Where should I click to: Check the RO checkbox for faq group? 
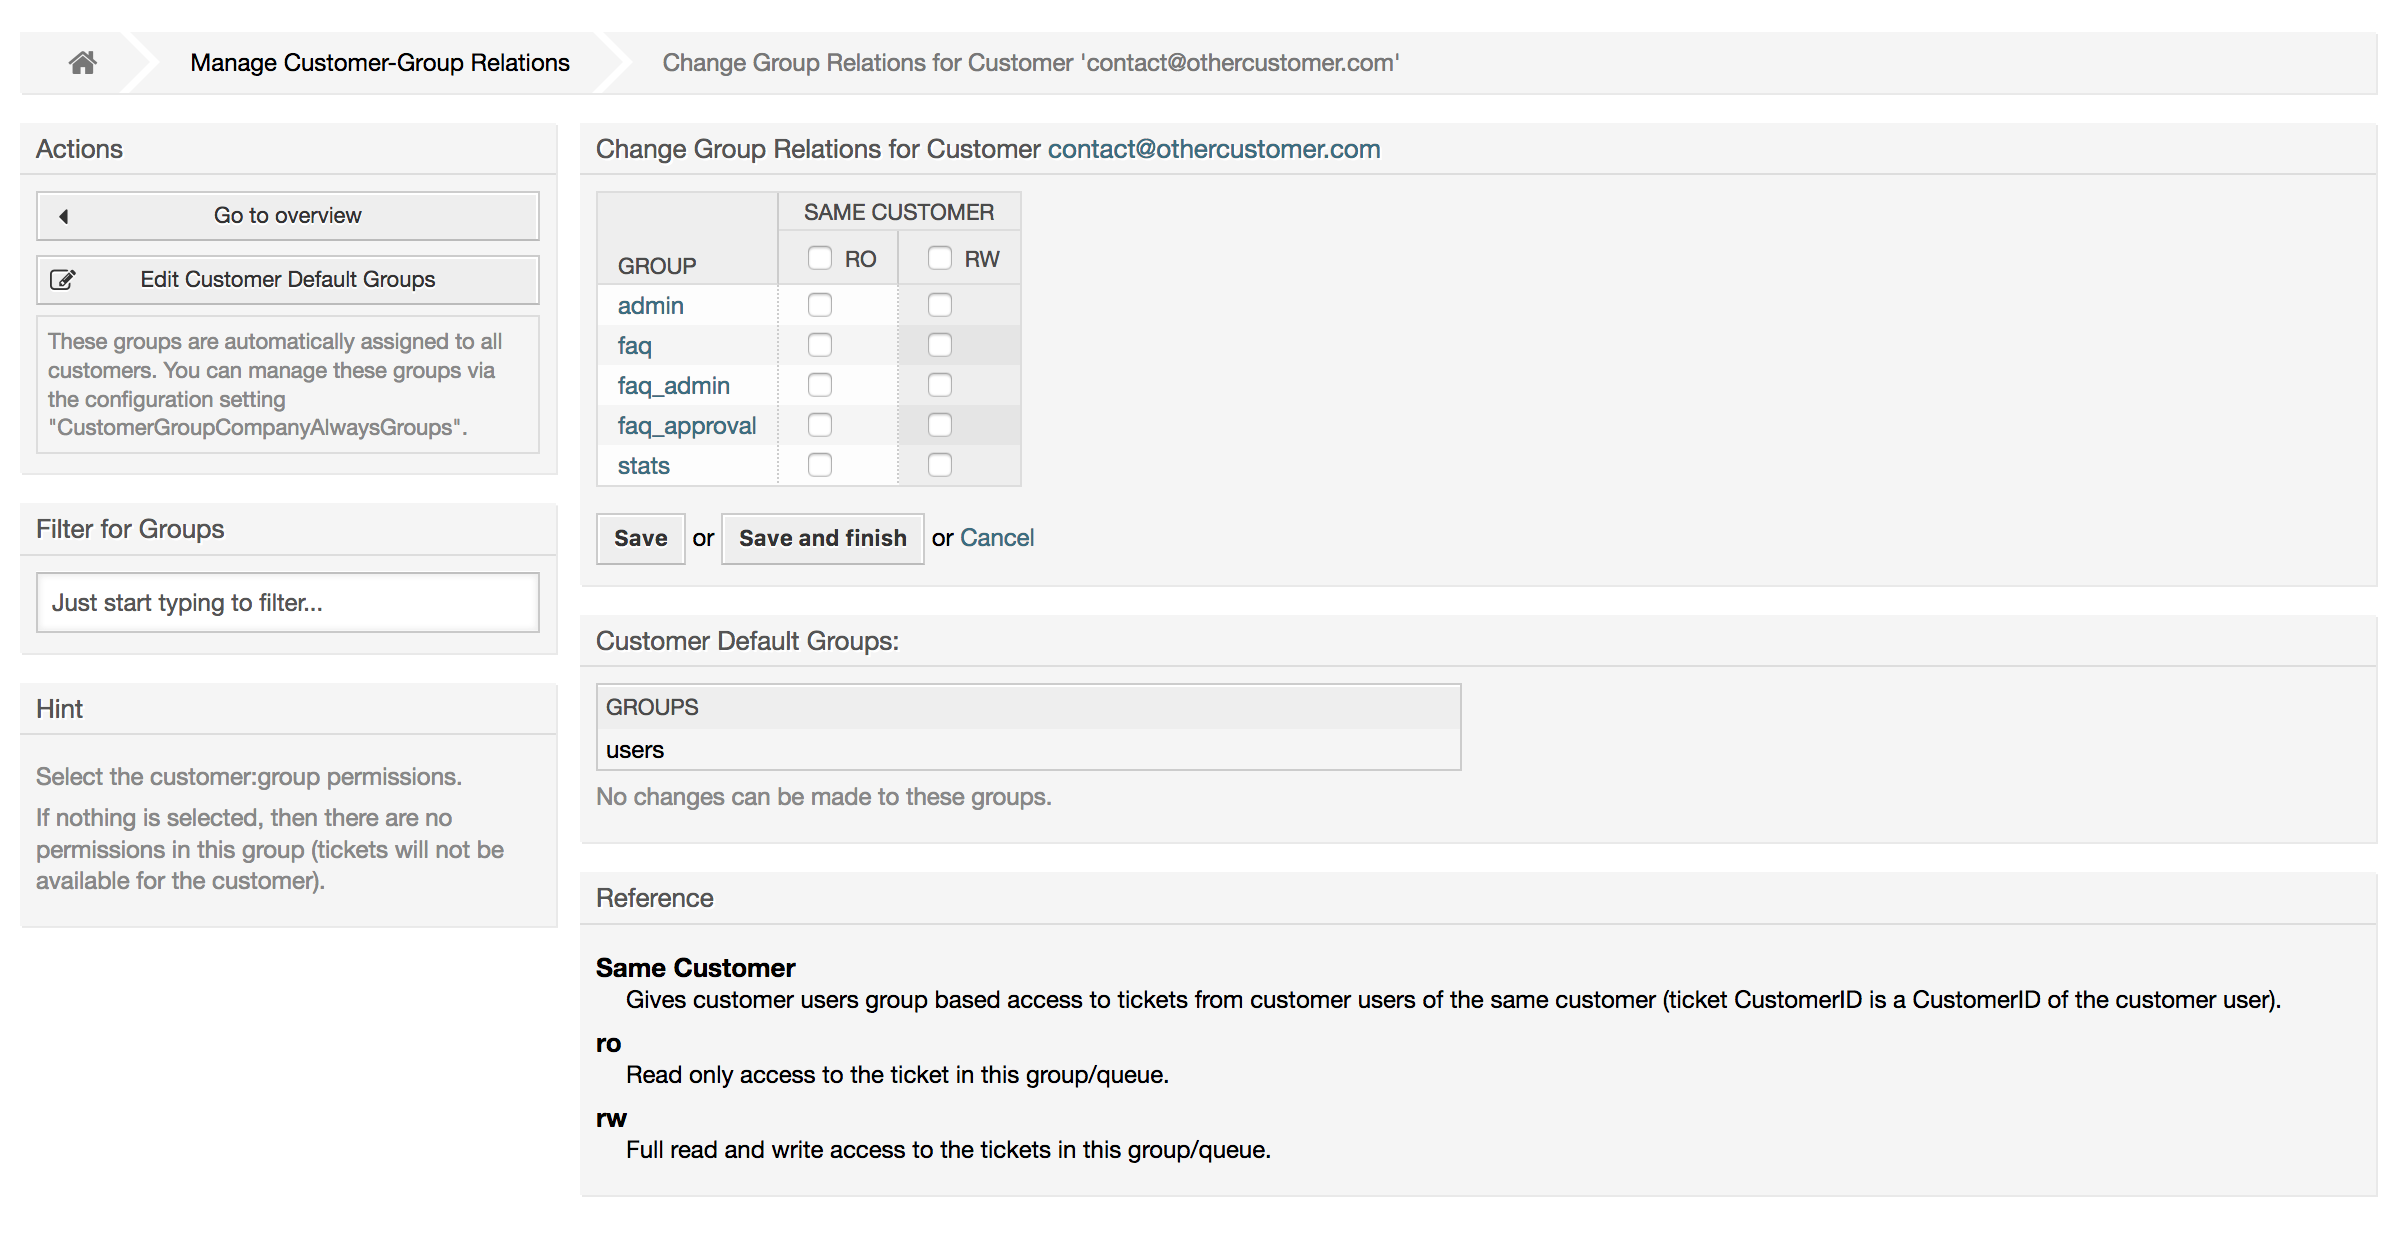[820, 344]
